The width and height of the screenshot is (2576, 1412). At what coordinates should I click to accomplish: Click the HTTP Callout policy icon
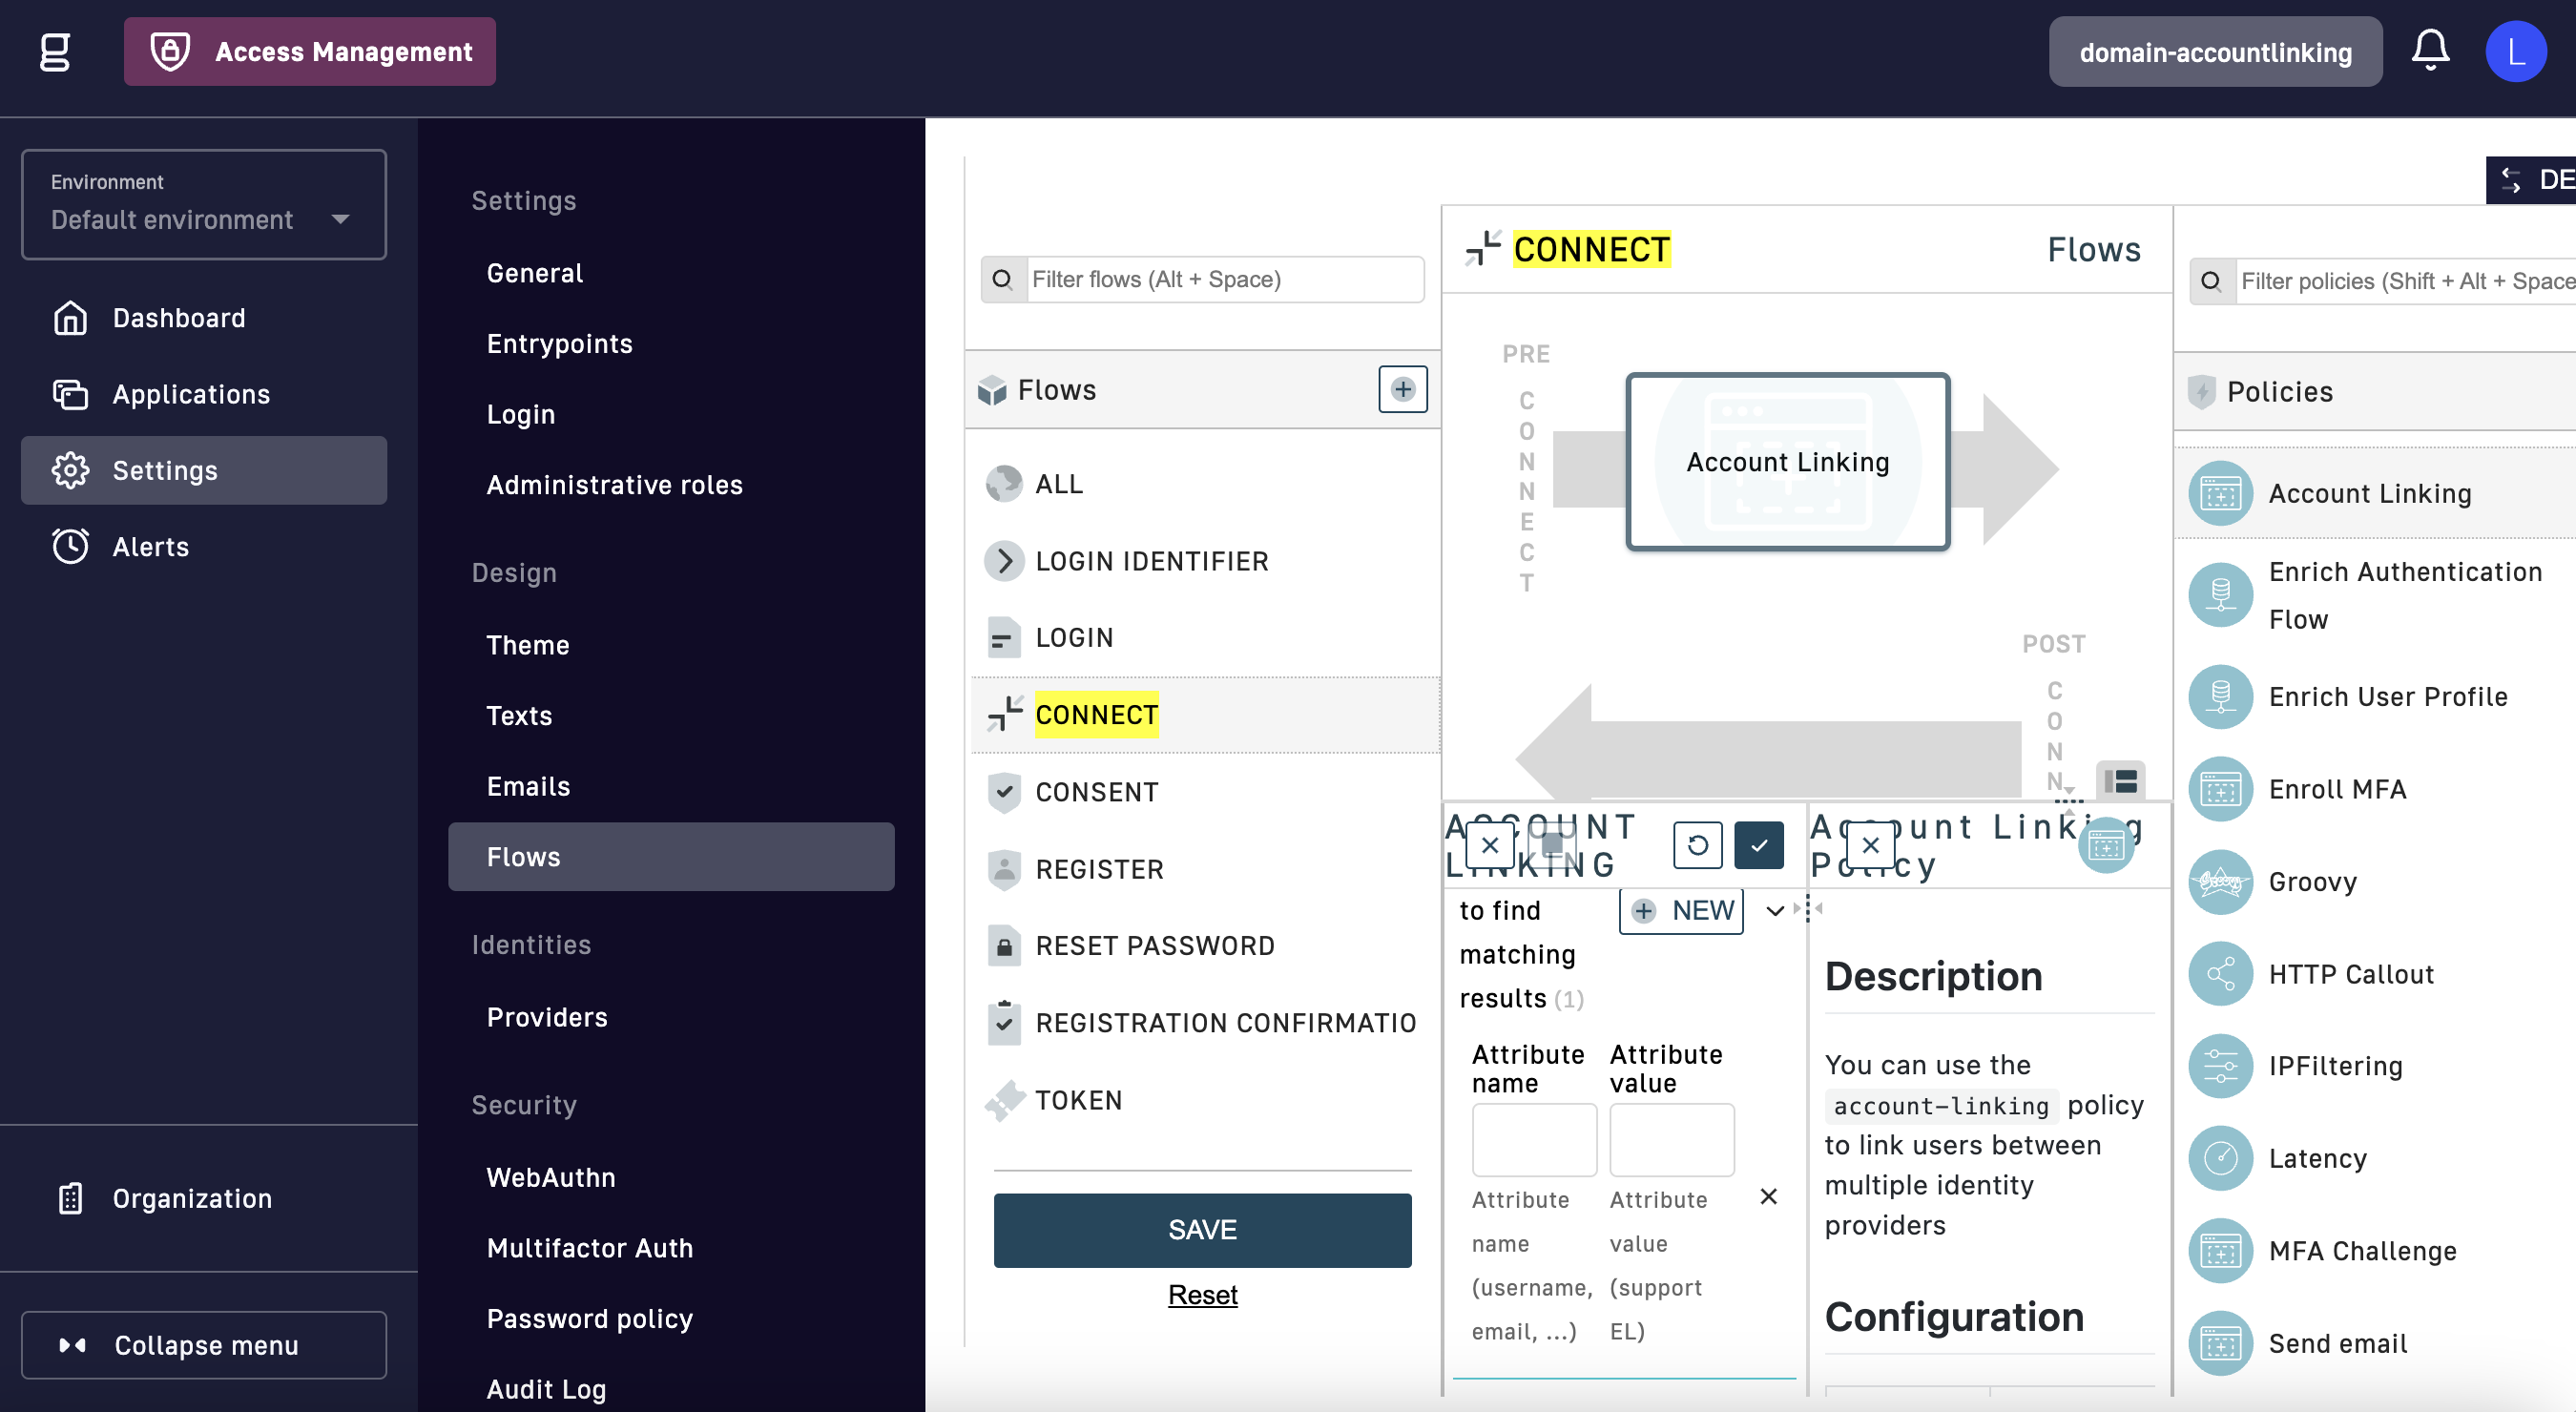[2219, 973]
